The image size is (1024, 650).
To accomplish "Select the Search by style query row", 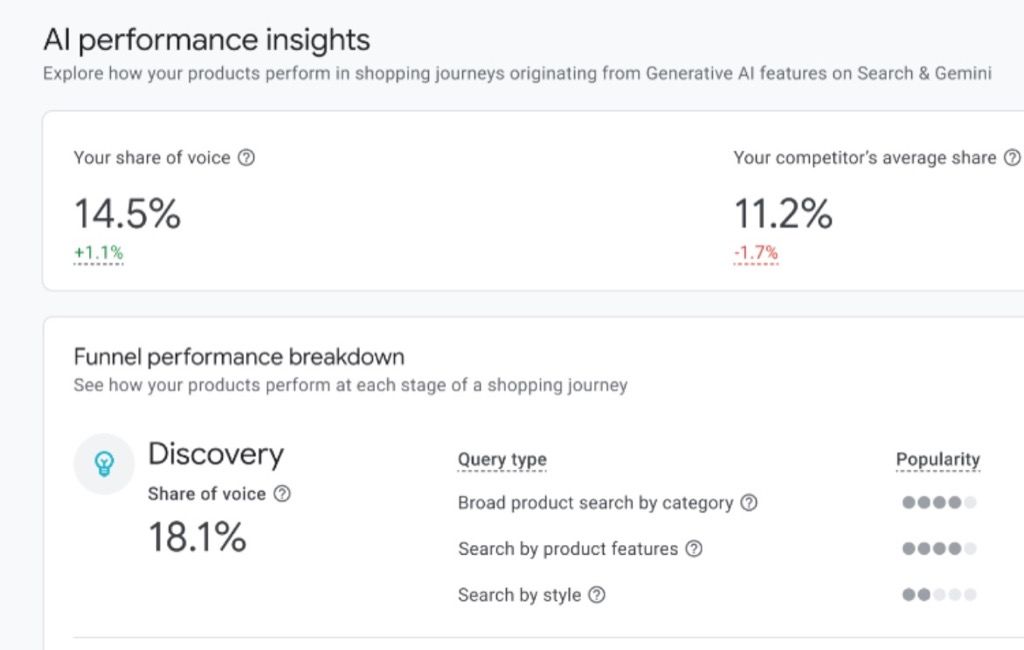I will (718, 594).
